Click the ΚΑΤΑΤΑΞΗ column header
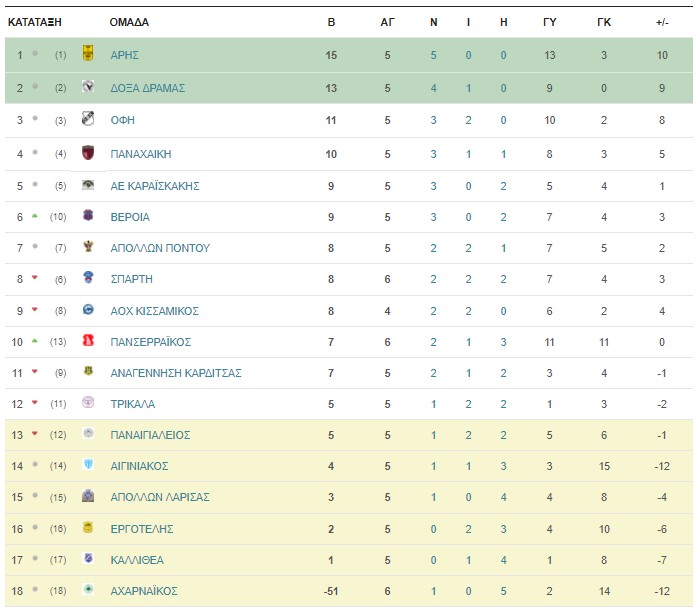Screen dimensions: 696x608 click(35, 22)
